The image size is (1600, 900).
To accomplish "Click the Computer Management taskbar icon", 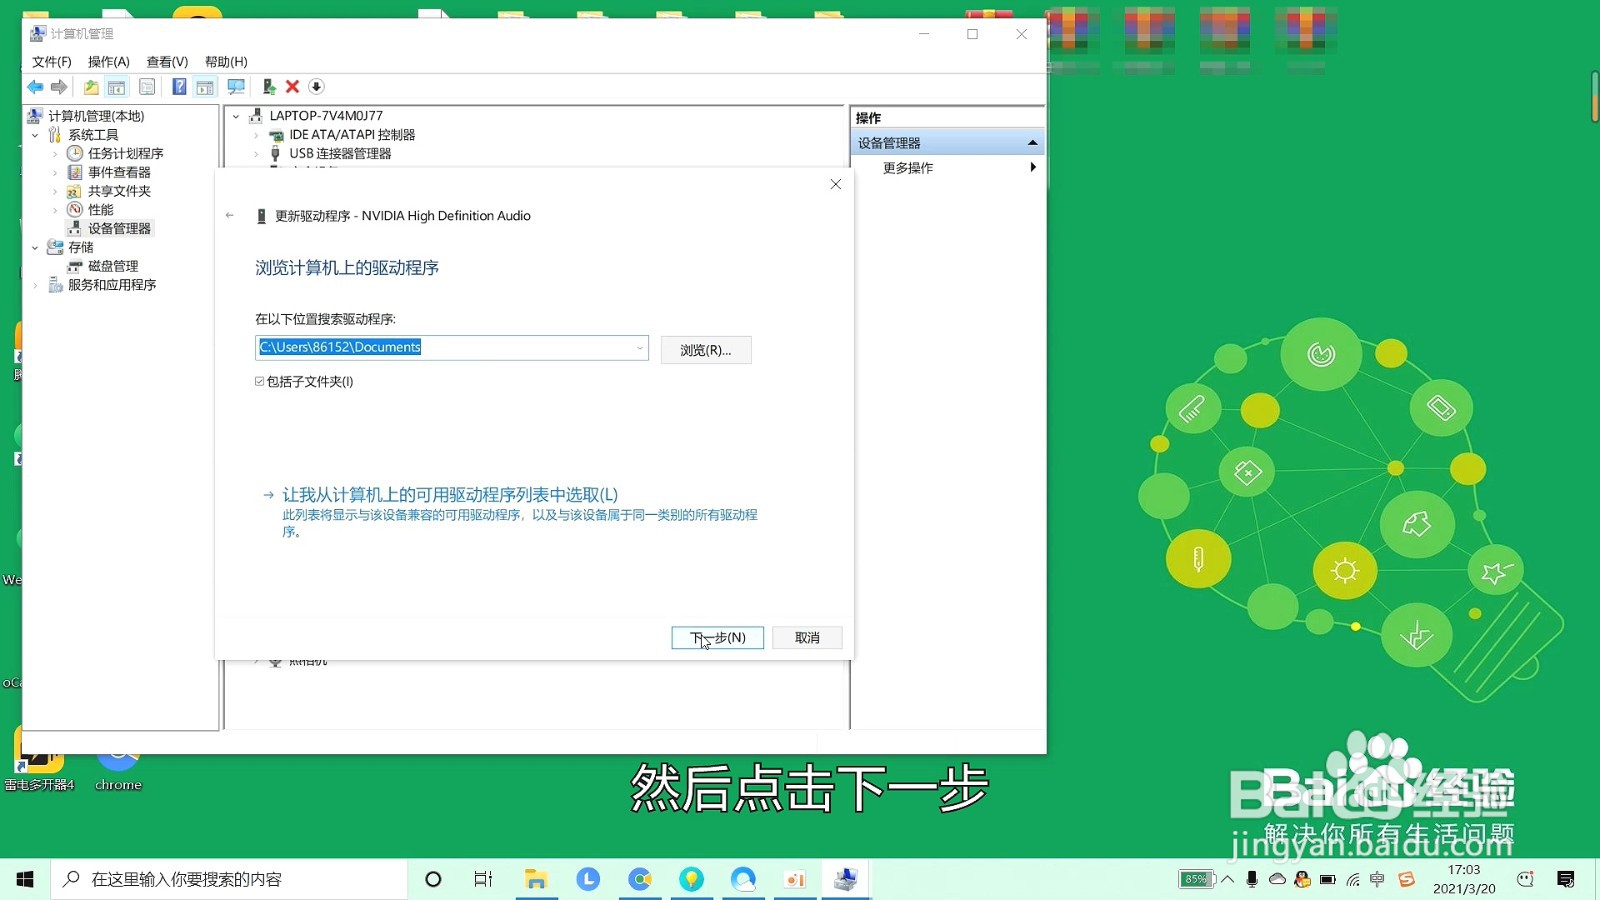I will (x=846, y=879).
